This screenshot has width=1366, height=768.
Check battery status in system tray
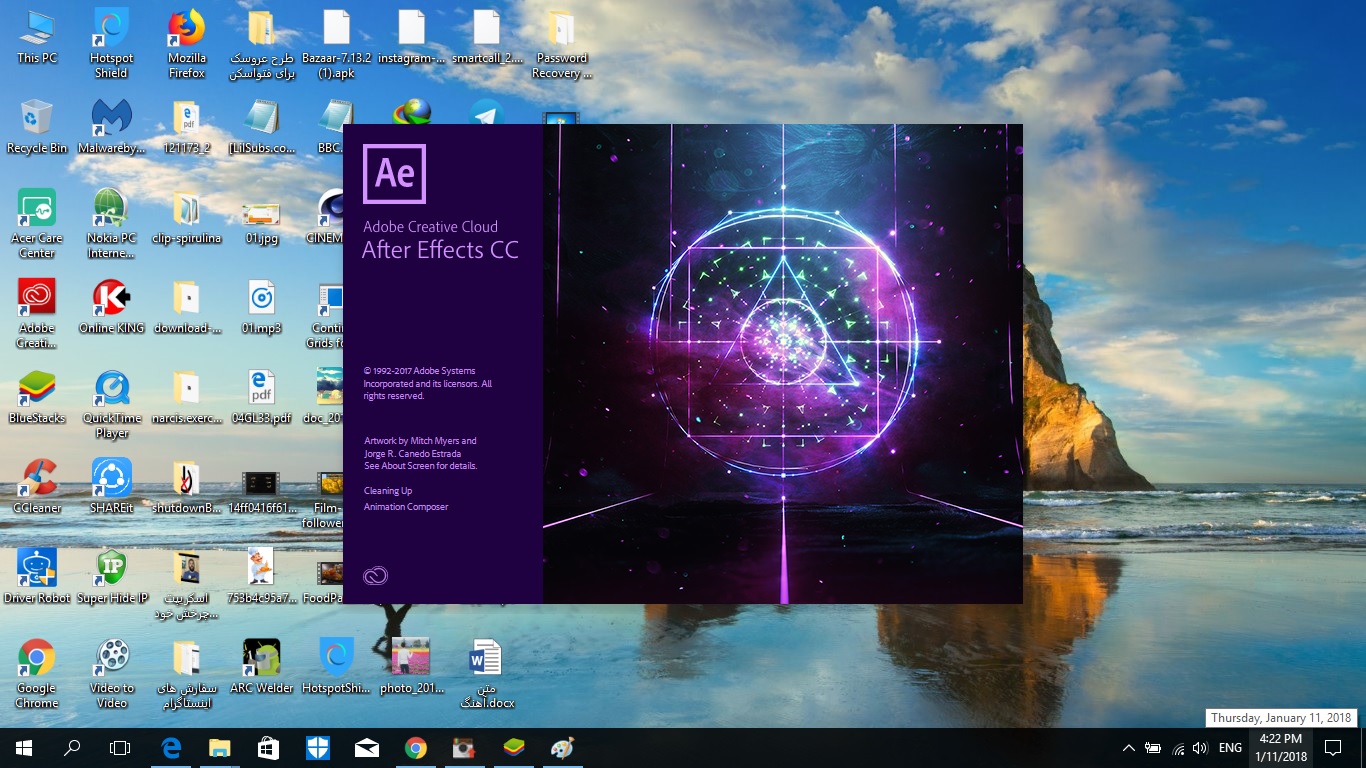(x=1153, y=748)
